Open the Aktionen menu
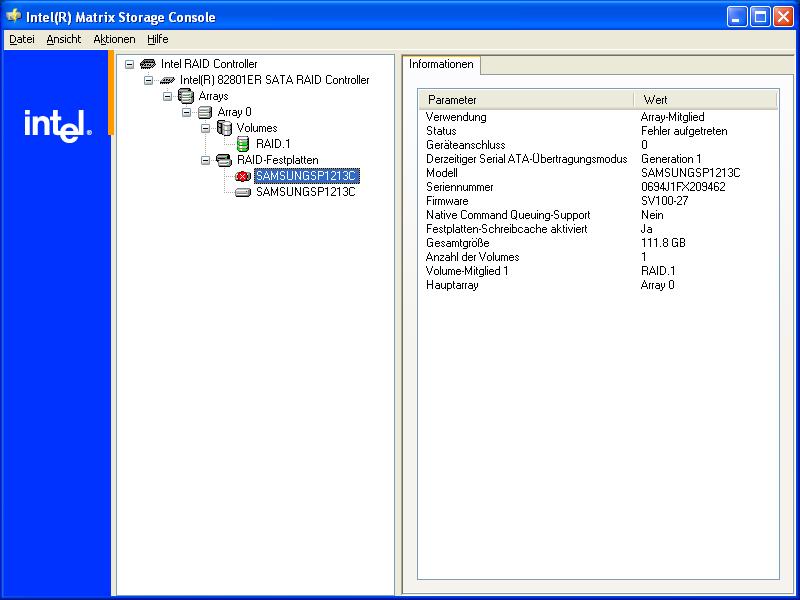The height and width of the screenshot is (600, 800). pyautogui.click(x=114, y=39)
